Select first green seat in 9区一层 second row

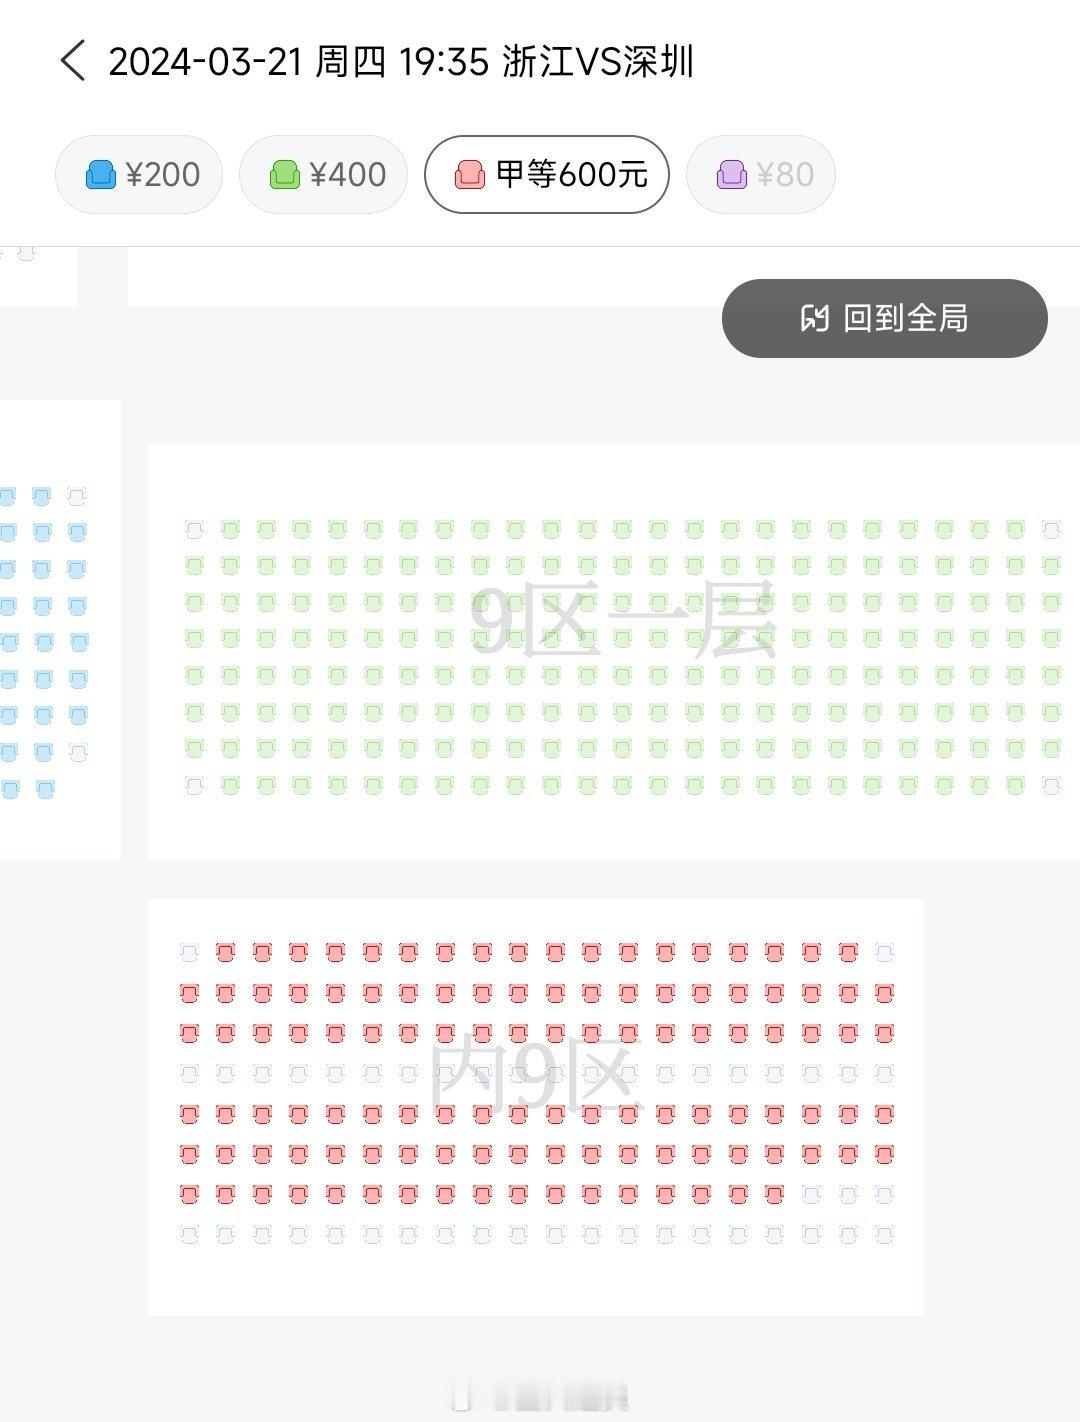(194, 566)
